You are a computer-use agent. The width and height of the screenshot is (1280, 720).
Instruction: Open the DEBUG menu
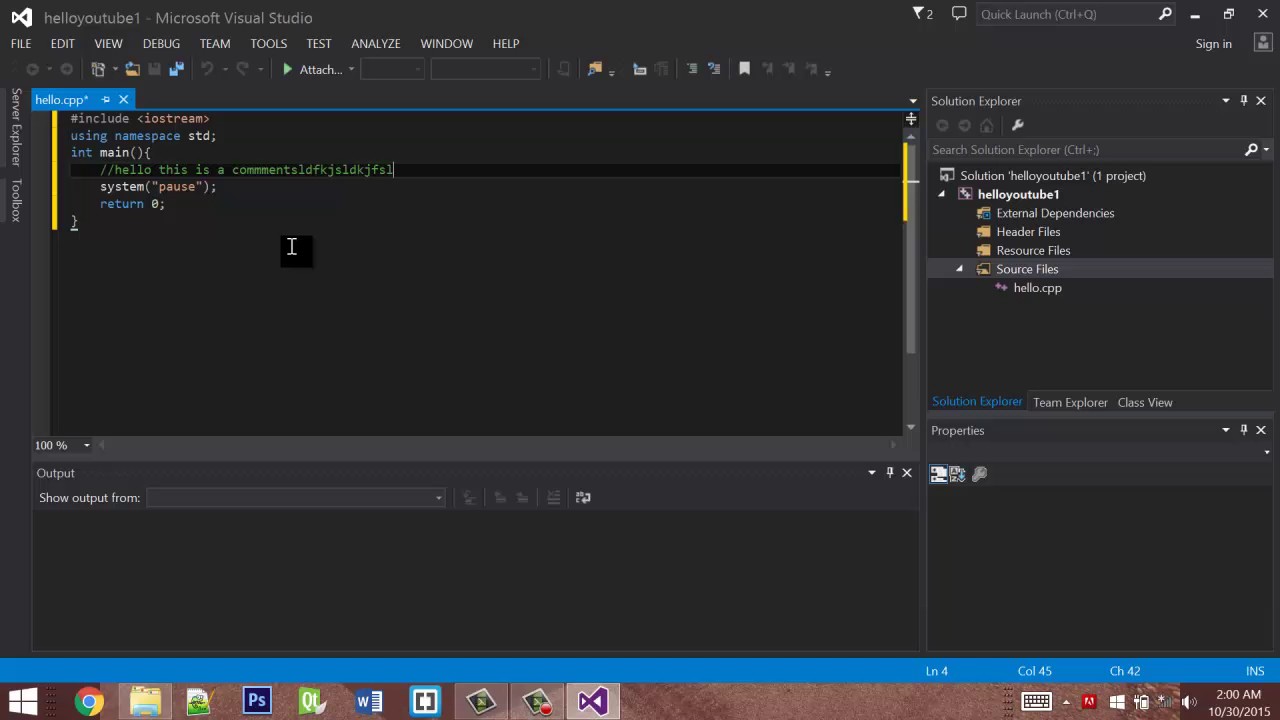(x=161, y=43)
